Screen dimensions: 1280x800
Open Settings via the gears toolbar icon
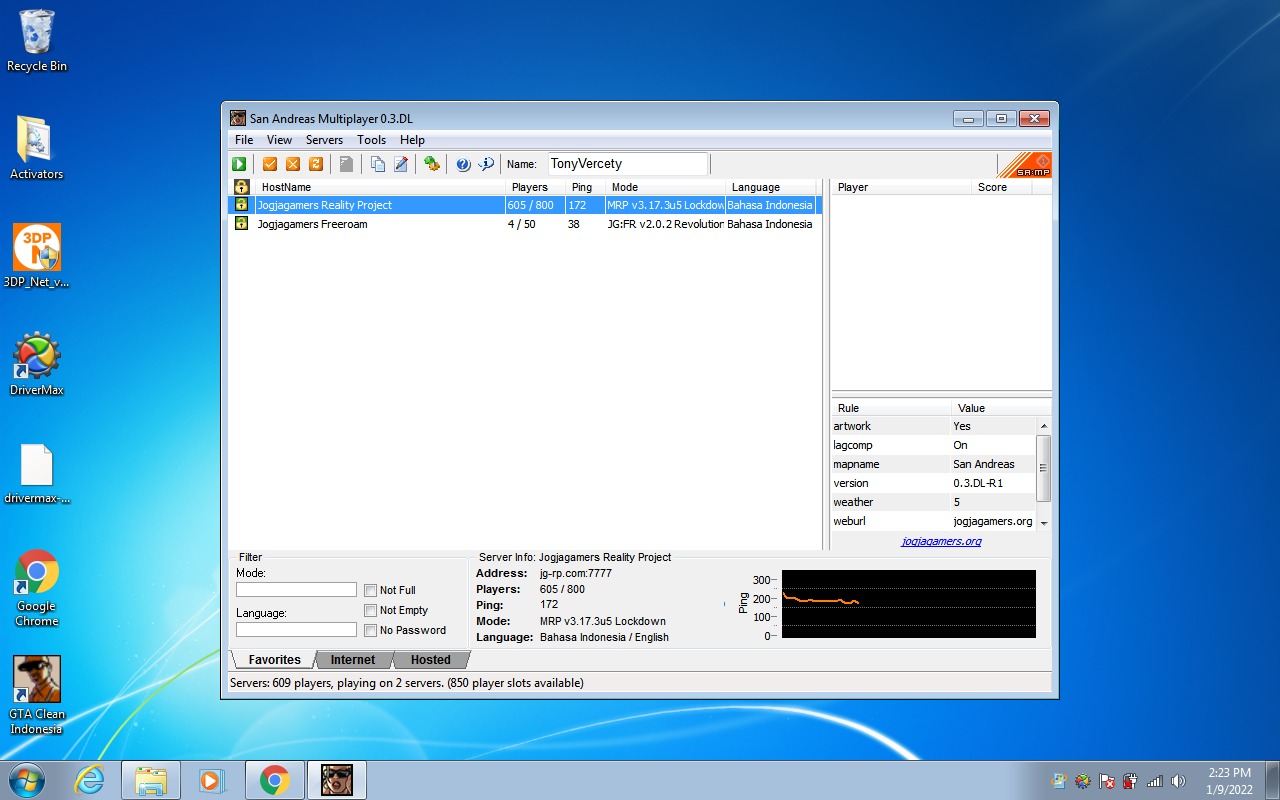(432, 164)
